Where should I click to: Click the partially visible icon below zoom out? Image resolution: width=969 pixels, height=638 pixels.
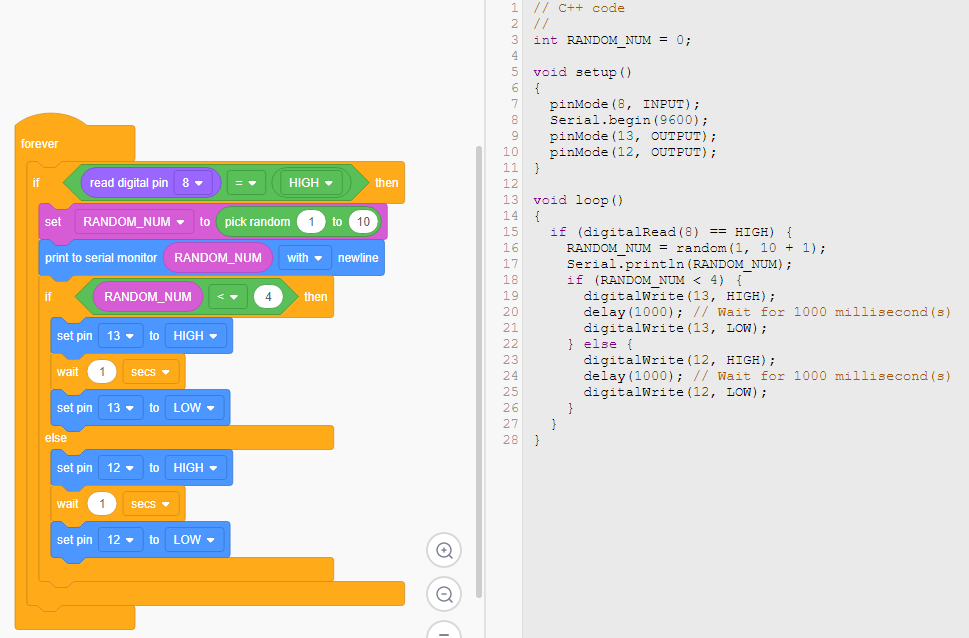(x=444, y=630)
